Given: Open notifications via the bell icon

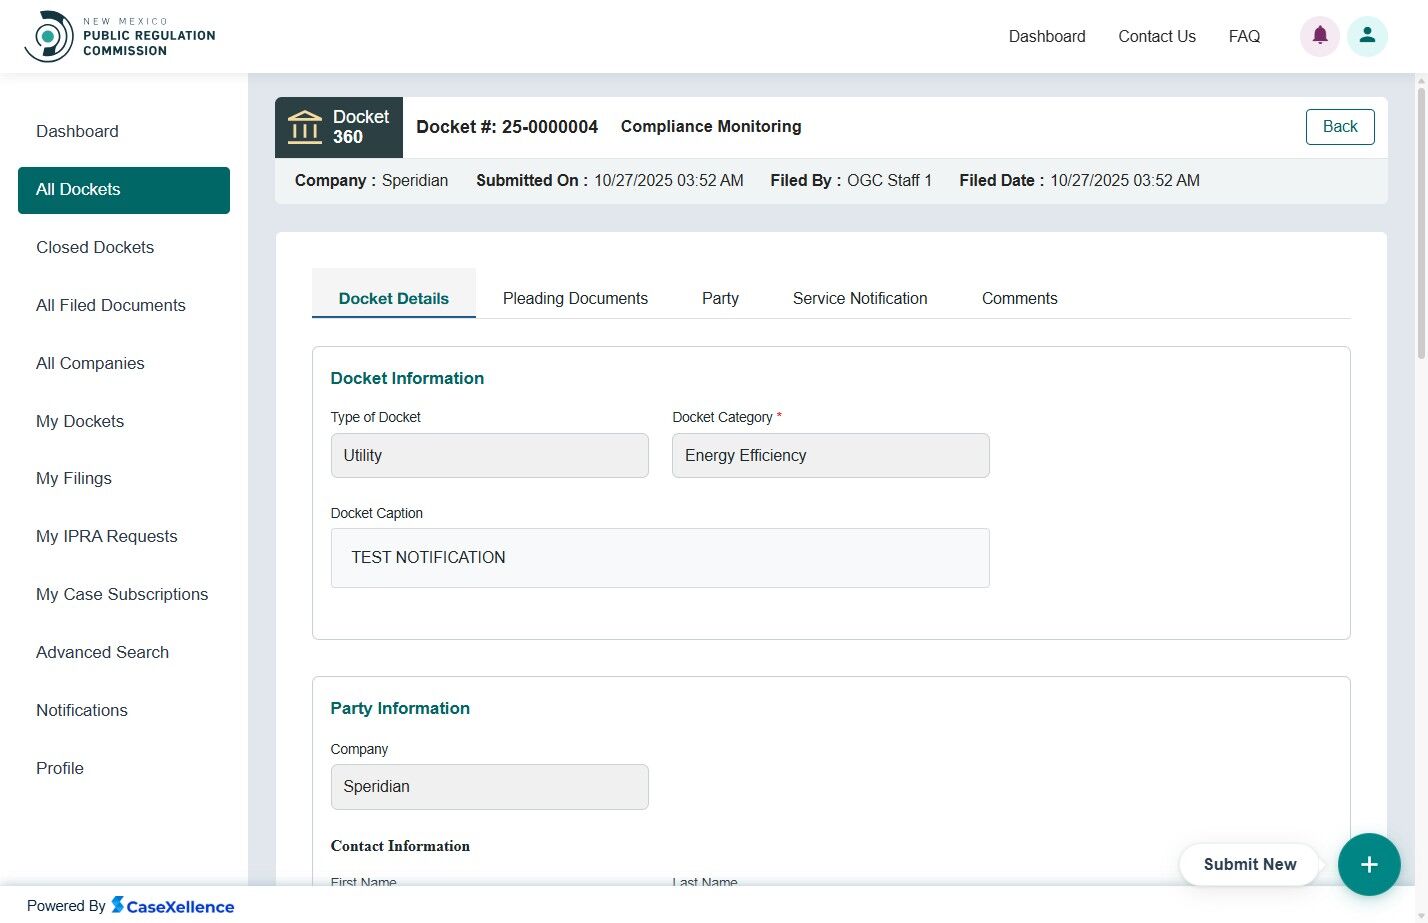Looking at the screenshot, I should tap(1319, 35).
